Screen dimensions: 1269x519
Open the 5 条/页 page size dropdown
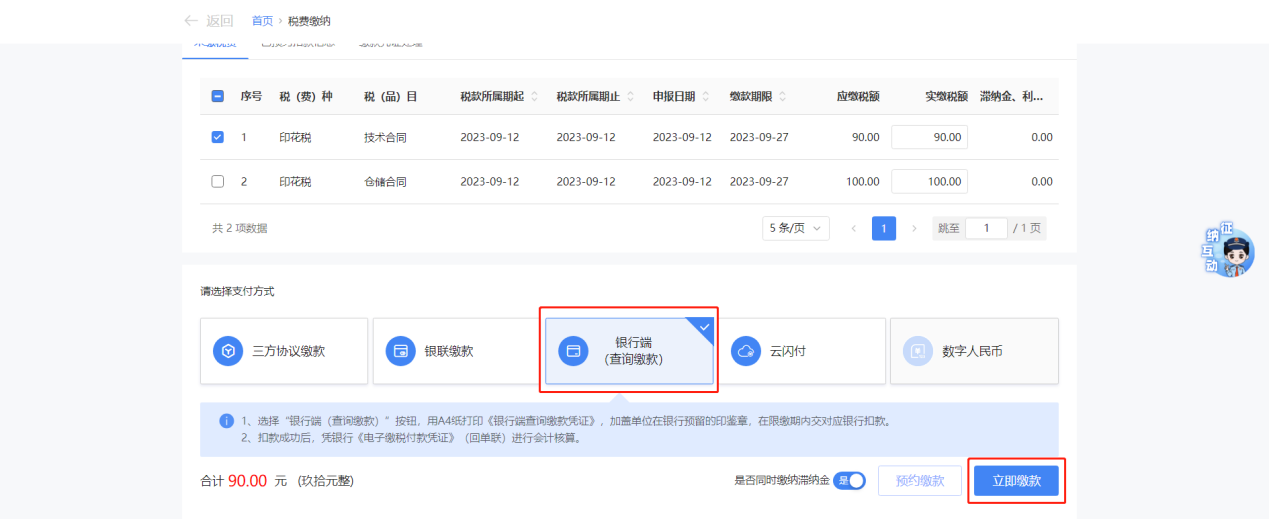point(795,228)
